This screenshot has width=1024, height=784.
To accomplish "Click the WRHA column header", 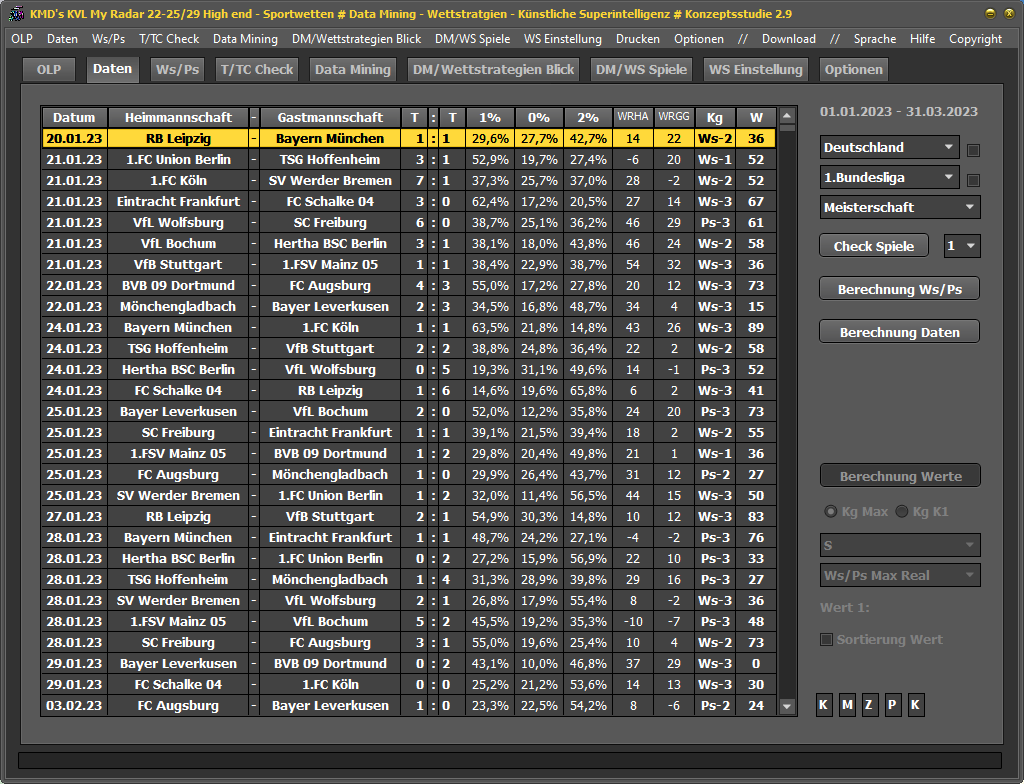I will [x=633, y=118].
